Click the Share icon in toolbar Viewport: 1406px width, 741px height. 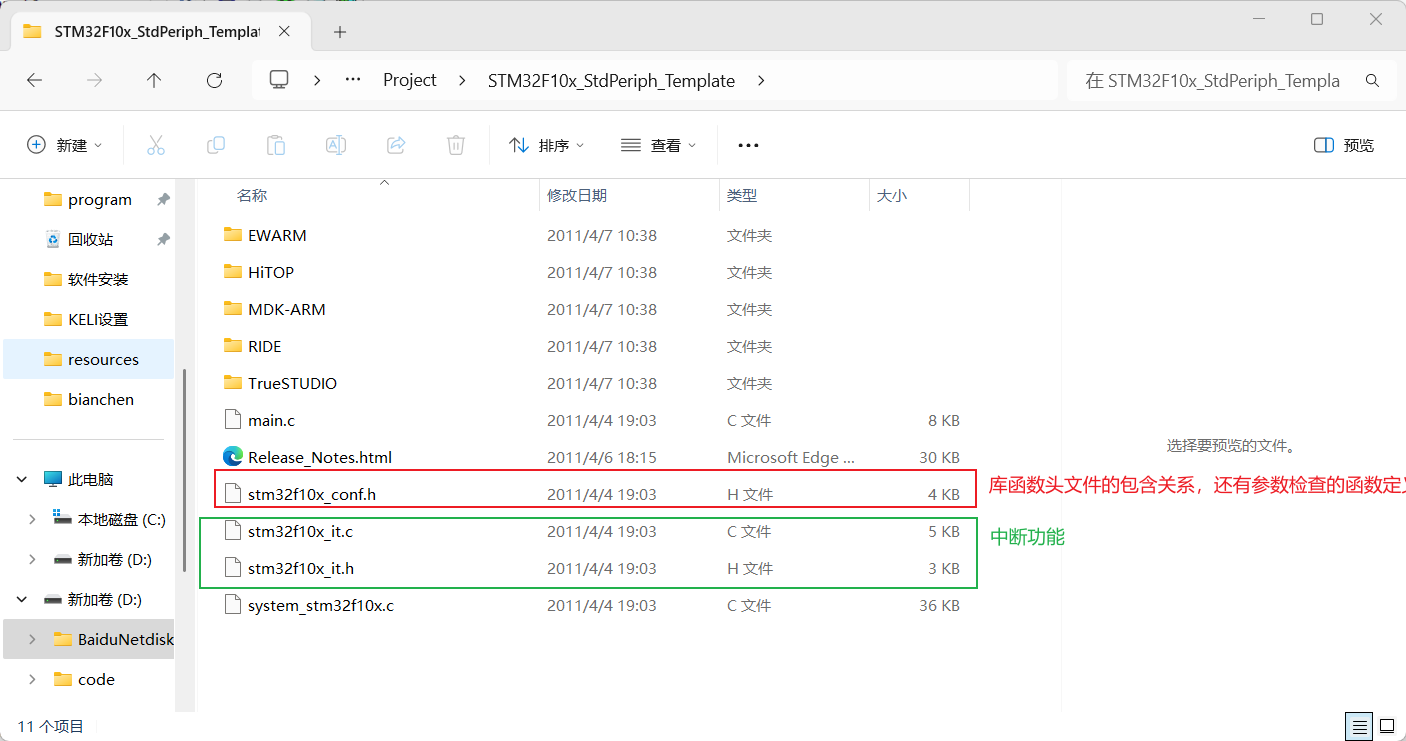tap(396, 145)
